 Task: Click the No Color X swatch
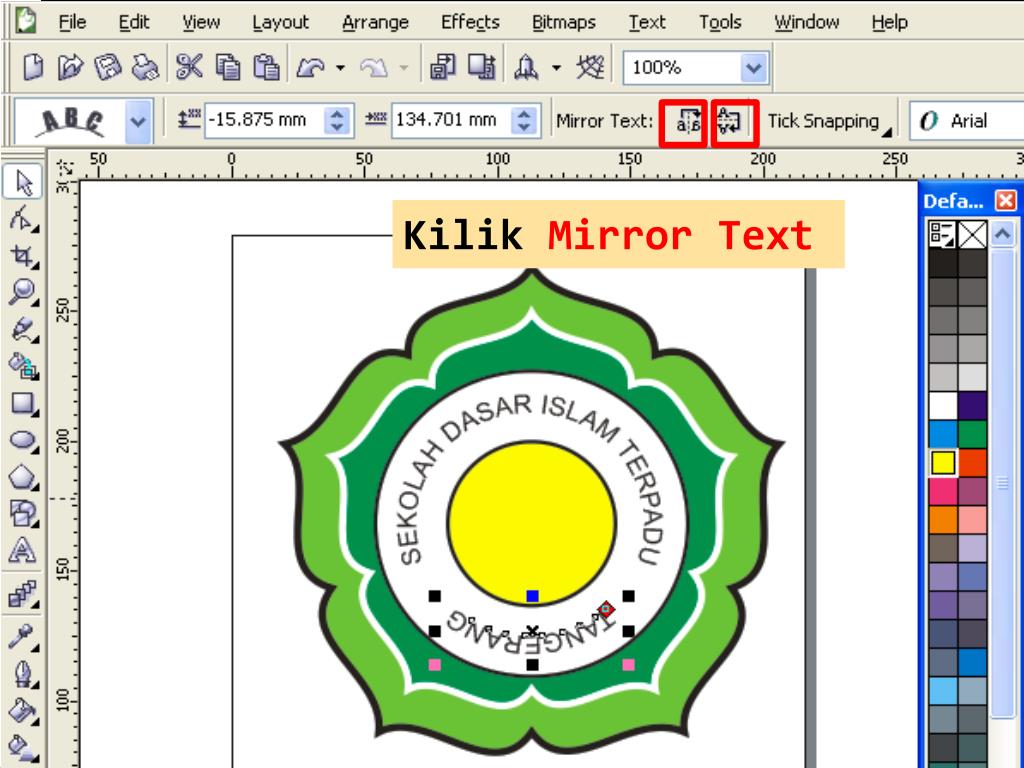[972, 234]
